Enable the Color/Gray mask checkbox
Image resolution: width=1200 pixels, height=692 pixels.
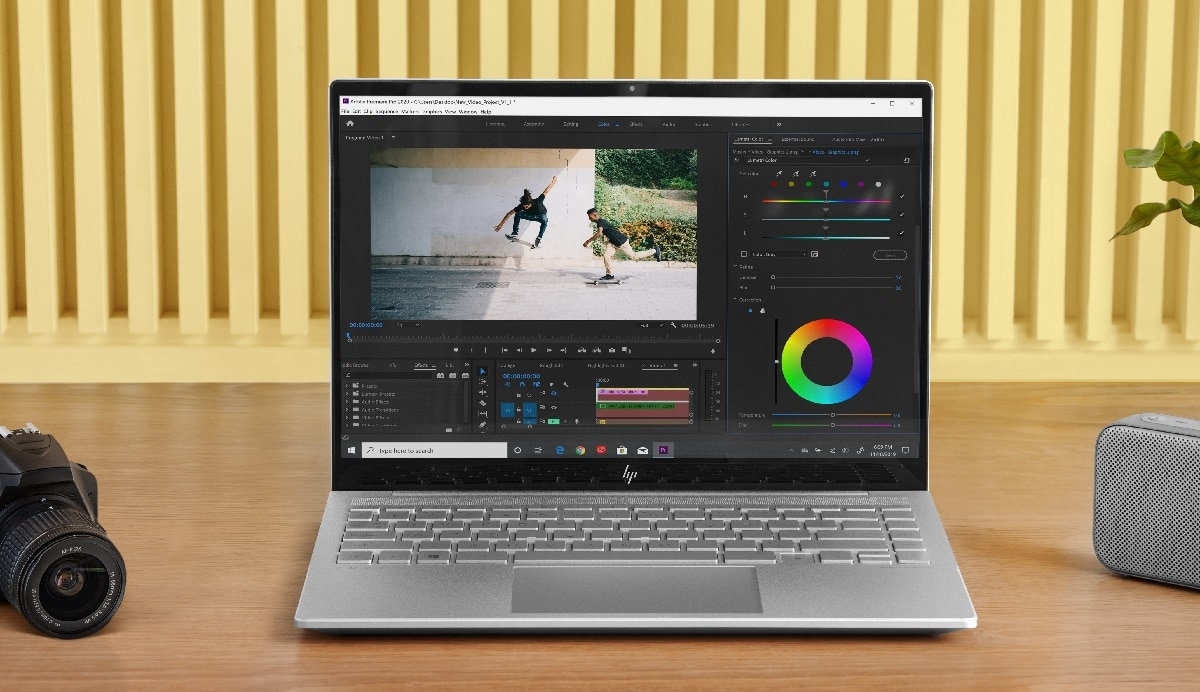(x=744, y=254)
